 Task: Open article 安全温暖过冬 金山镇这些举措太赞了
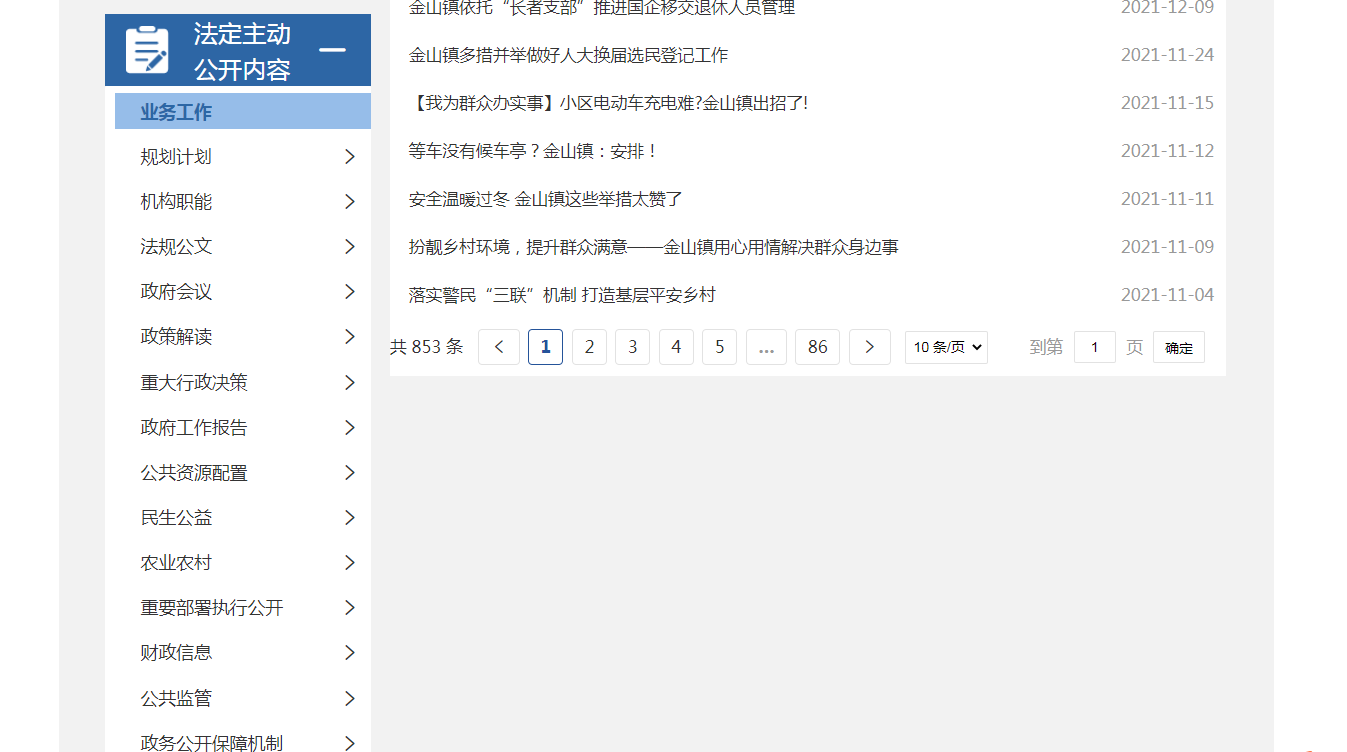[x=546, y=199]
